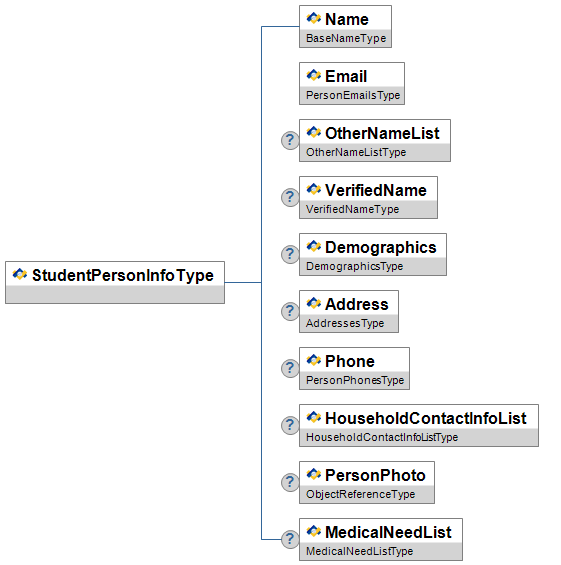Image resolution: width=561 pixels, height=565 pixels.
Task: Click the question mark icon beside VerifiedName
Action: [290, 197]
